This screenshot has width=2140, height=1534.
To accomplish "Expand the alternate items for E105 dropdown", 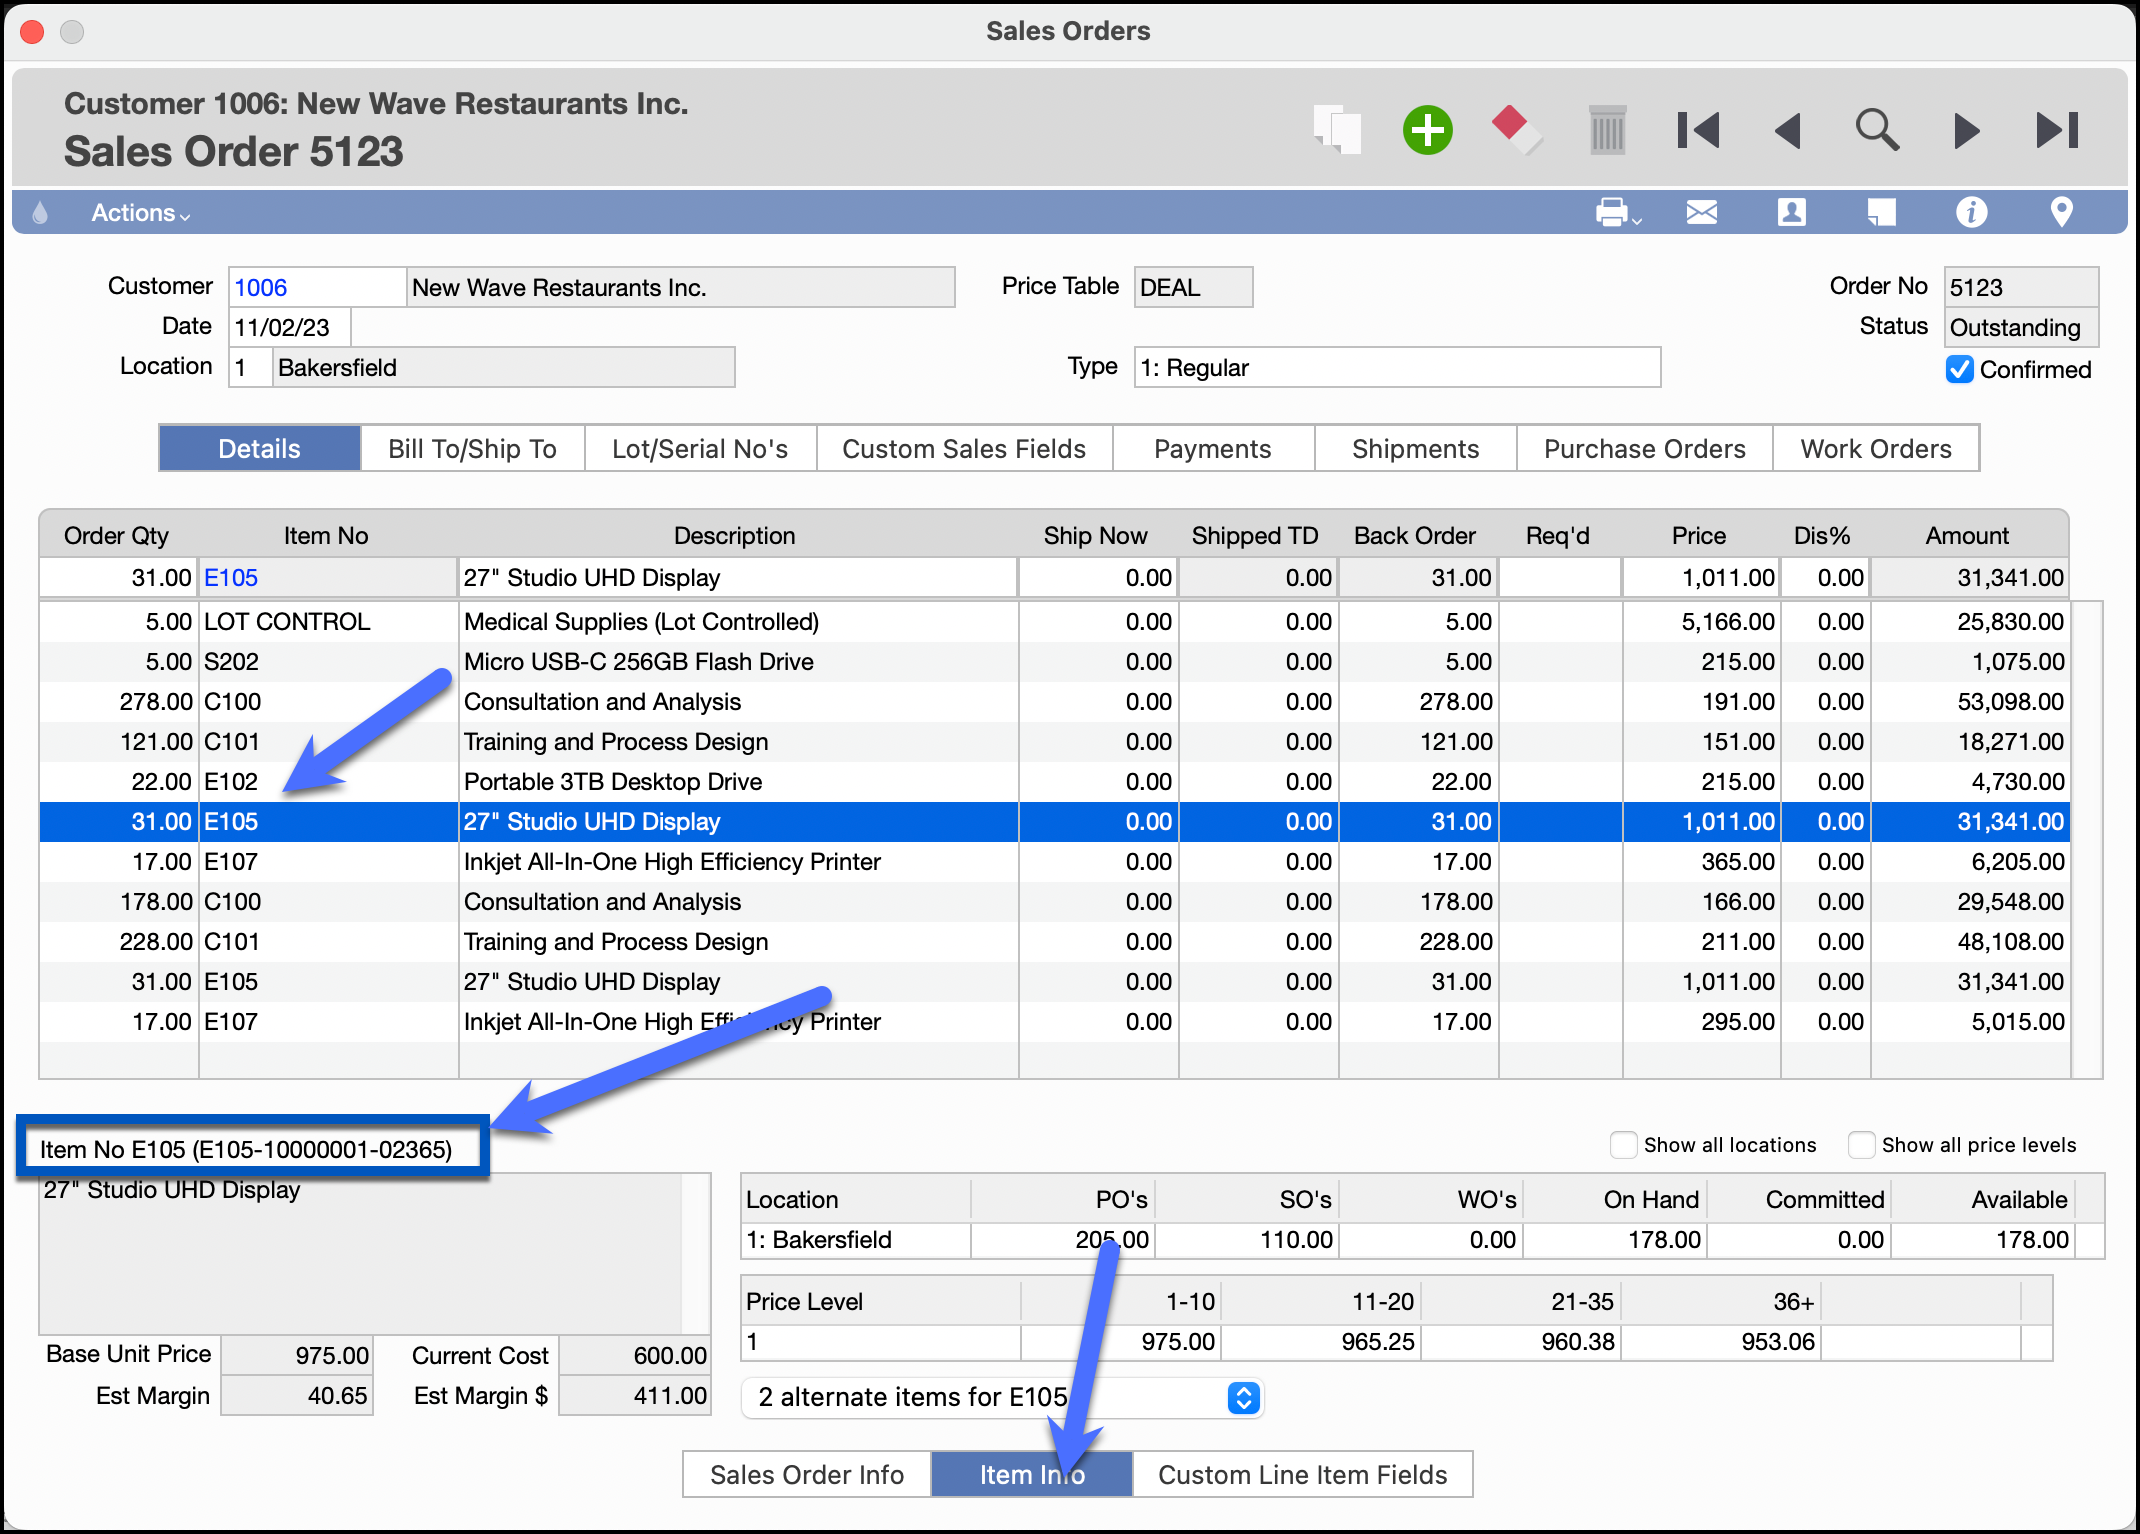I will click(x=1243, y=1397).
